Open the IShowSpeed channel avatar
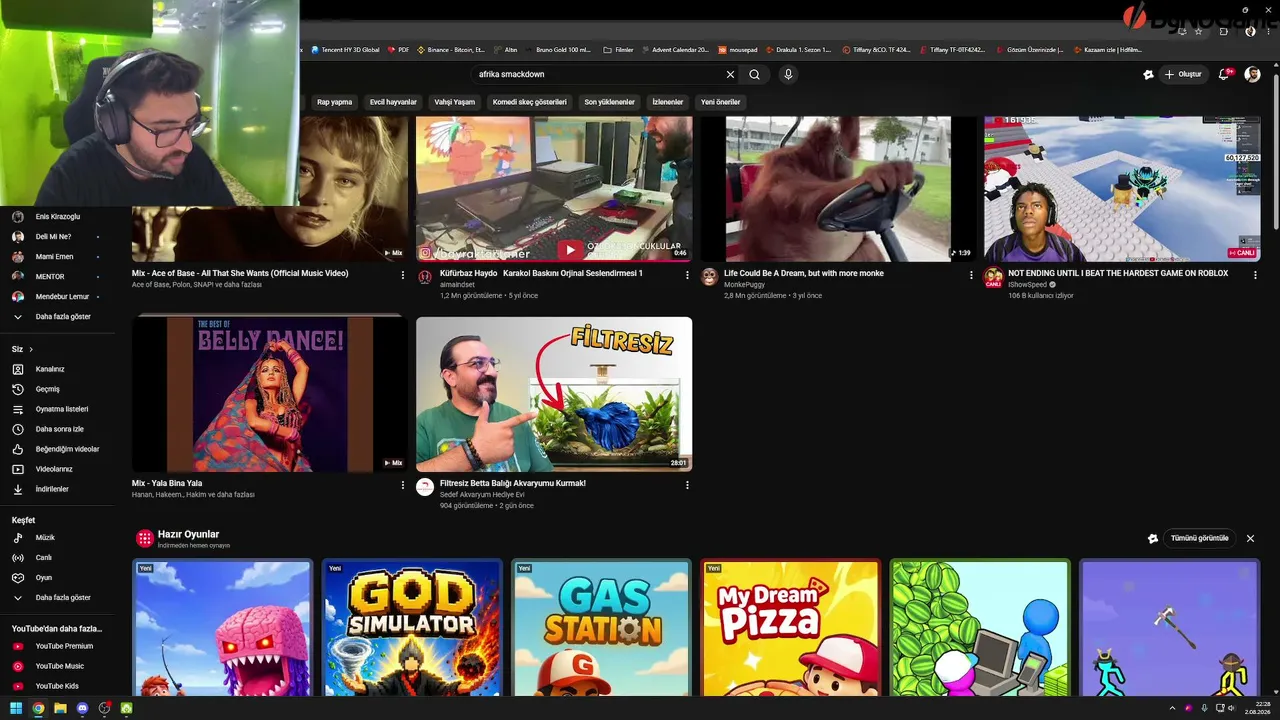1280x720 pixels. coord(993,276)
